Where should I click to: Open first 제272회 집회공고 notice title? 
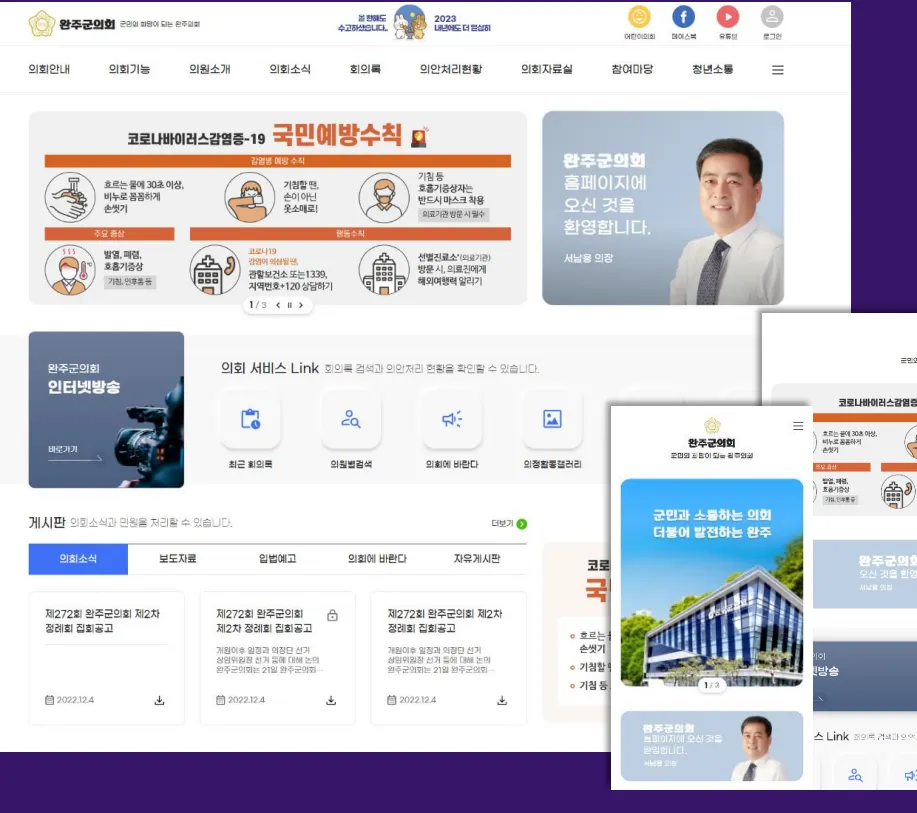(102, 621)
